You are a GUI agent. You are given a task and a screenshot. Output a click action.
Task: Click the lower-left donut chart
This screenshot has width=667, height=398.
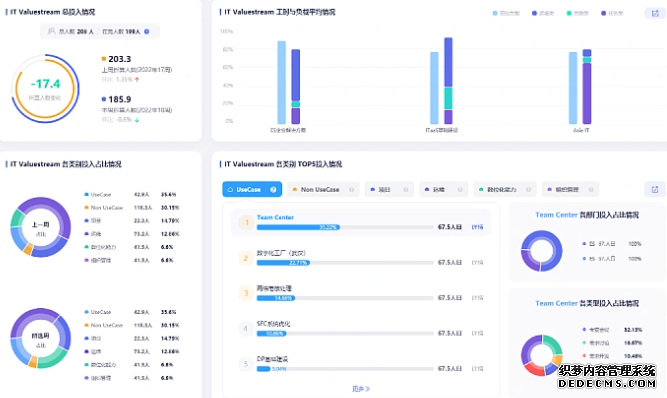[x=41, y=338]
